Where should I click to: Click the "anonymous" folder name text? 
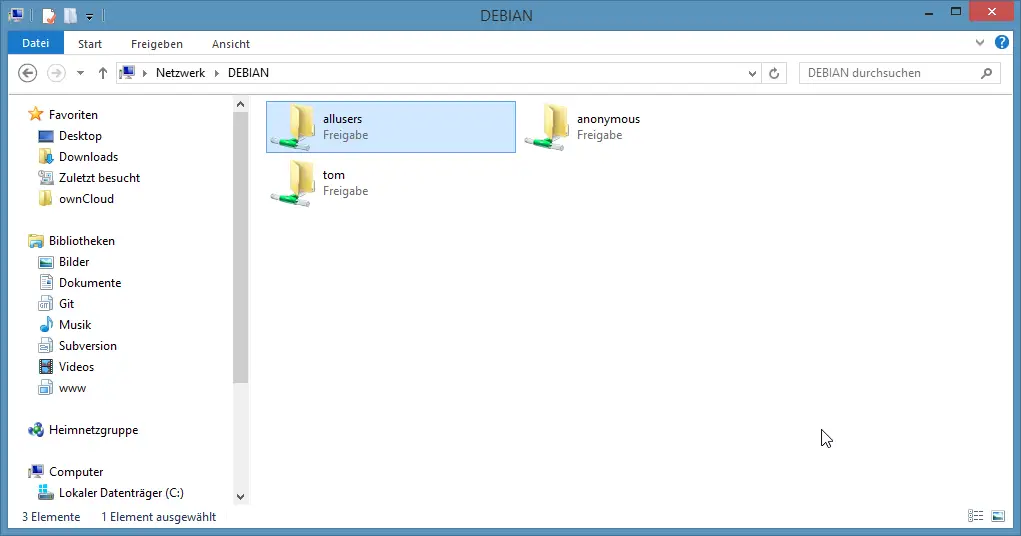(x=608, y=119)
